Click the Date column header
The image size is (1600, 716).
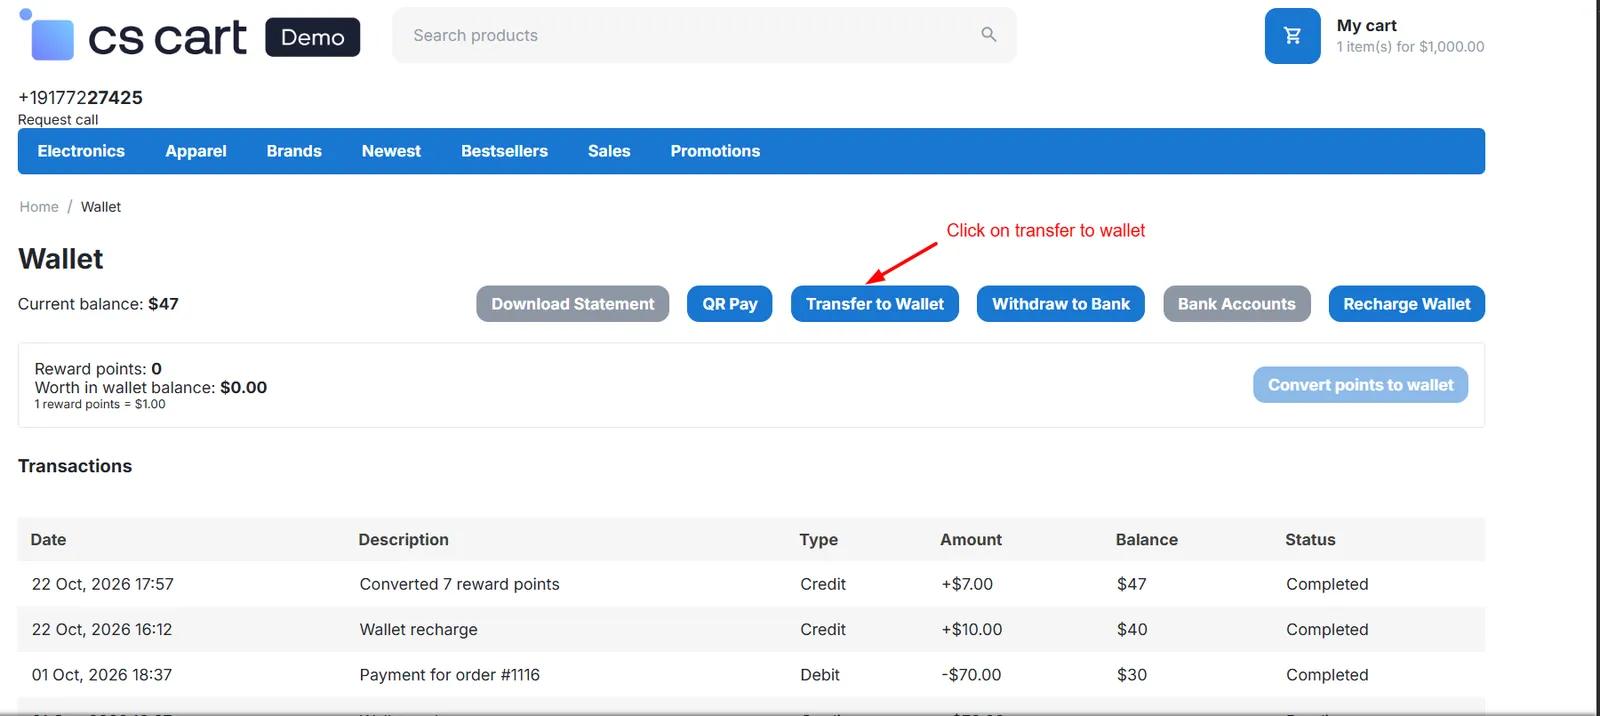tap(48, 540)
